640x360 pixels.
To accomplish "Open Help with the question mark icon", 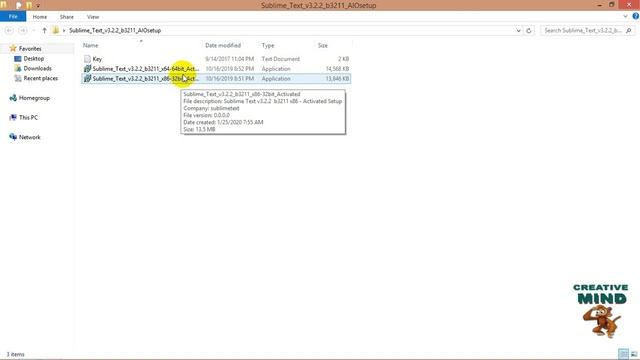I will click(x=636, y=16).
